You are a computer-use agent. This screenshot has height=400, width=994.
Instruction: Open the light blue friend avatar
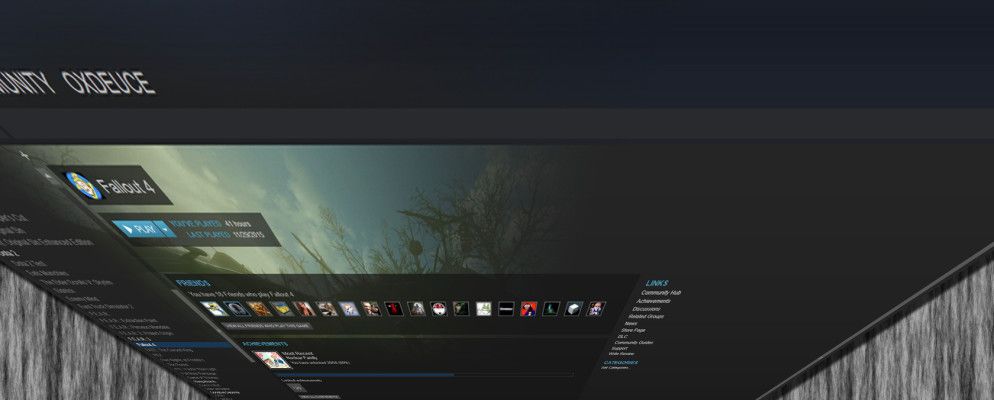(349, 309)
